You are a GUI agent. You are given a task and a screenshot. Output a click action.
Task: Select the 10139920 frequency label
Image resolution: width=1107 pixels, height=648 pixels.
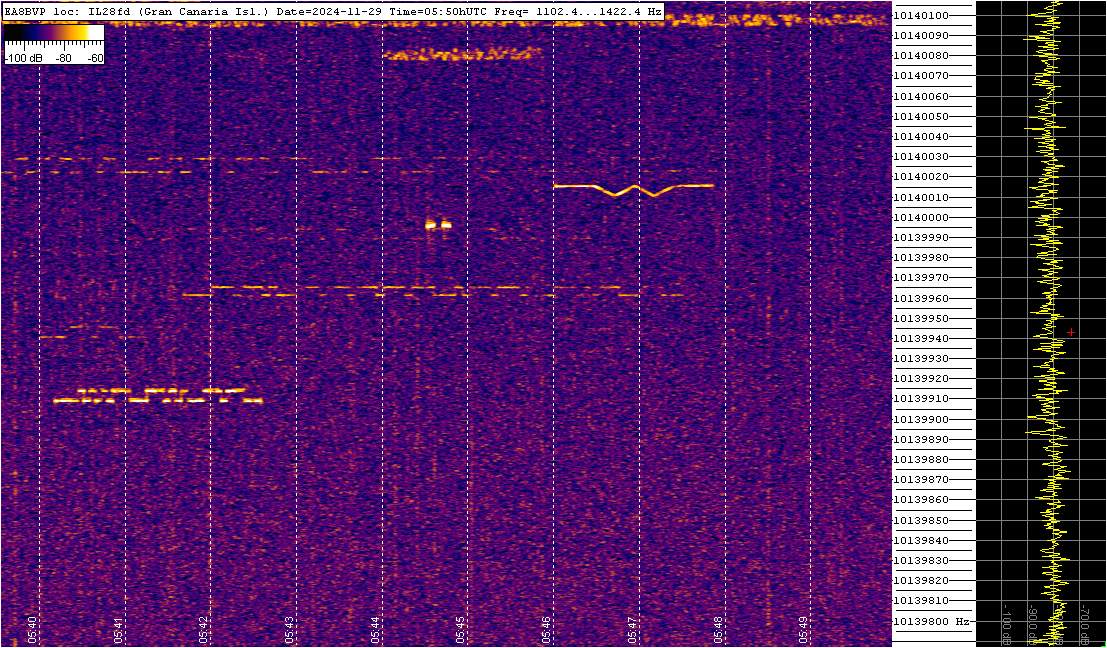tap(920, 379)
